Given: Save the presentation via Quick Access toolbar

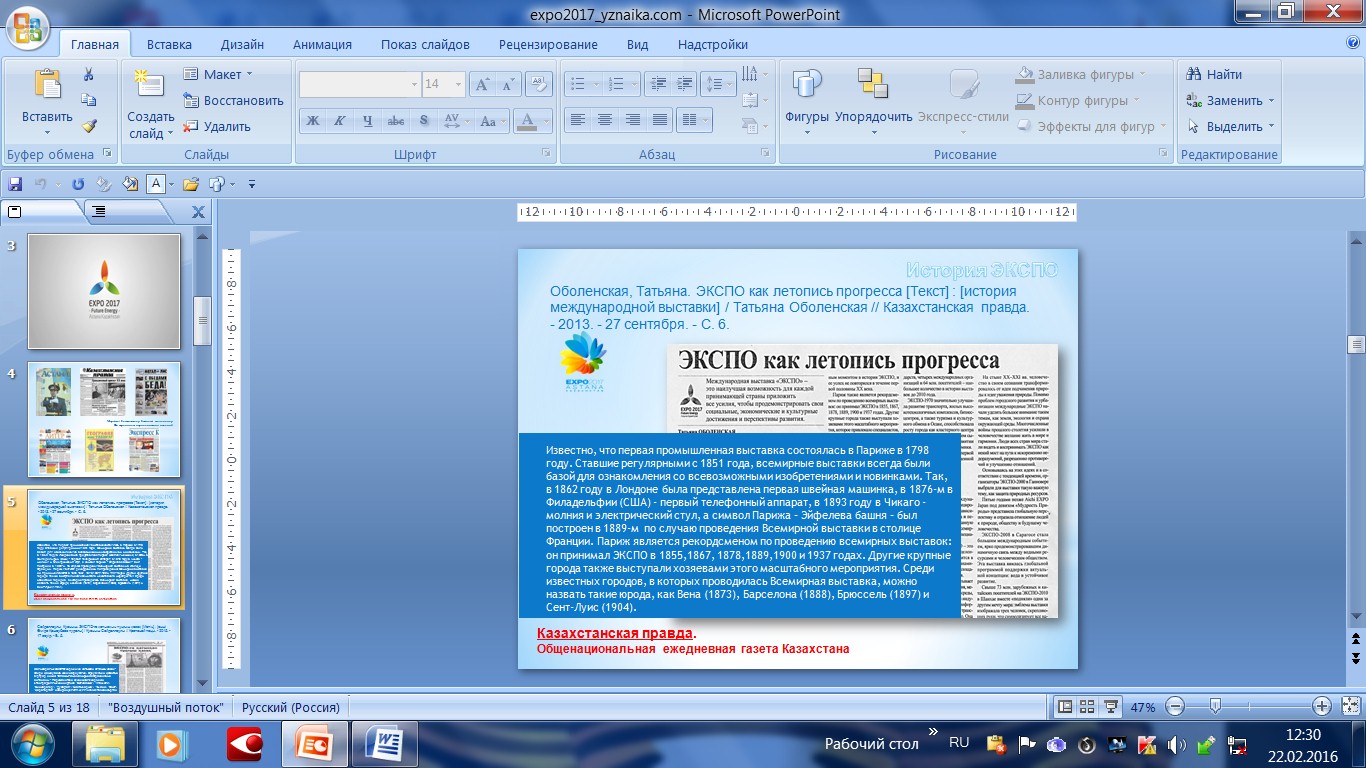Looking at the screenshot, I should pos(14,184).
